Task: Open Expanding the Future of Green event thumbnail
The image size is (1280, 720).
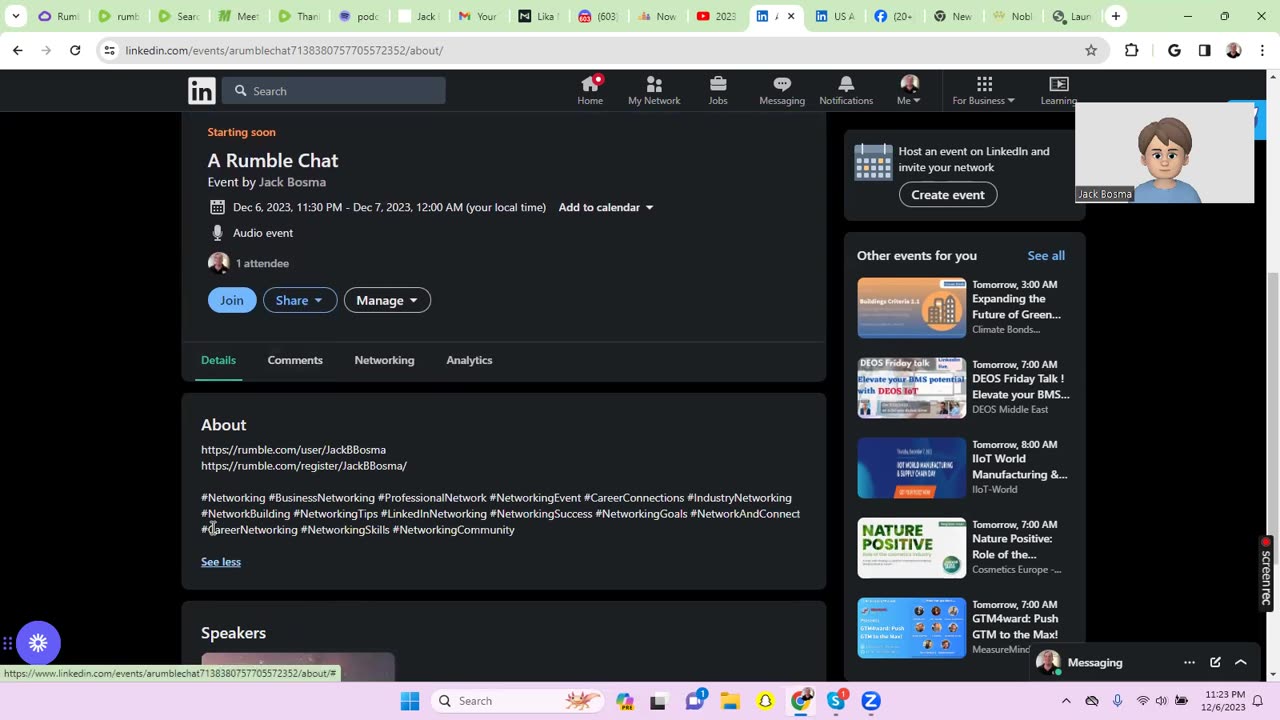Action: tap(911, 308)
